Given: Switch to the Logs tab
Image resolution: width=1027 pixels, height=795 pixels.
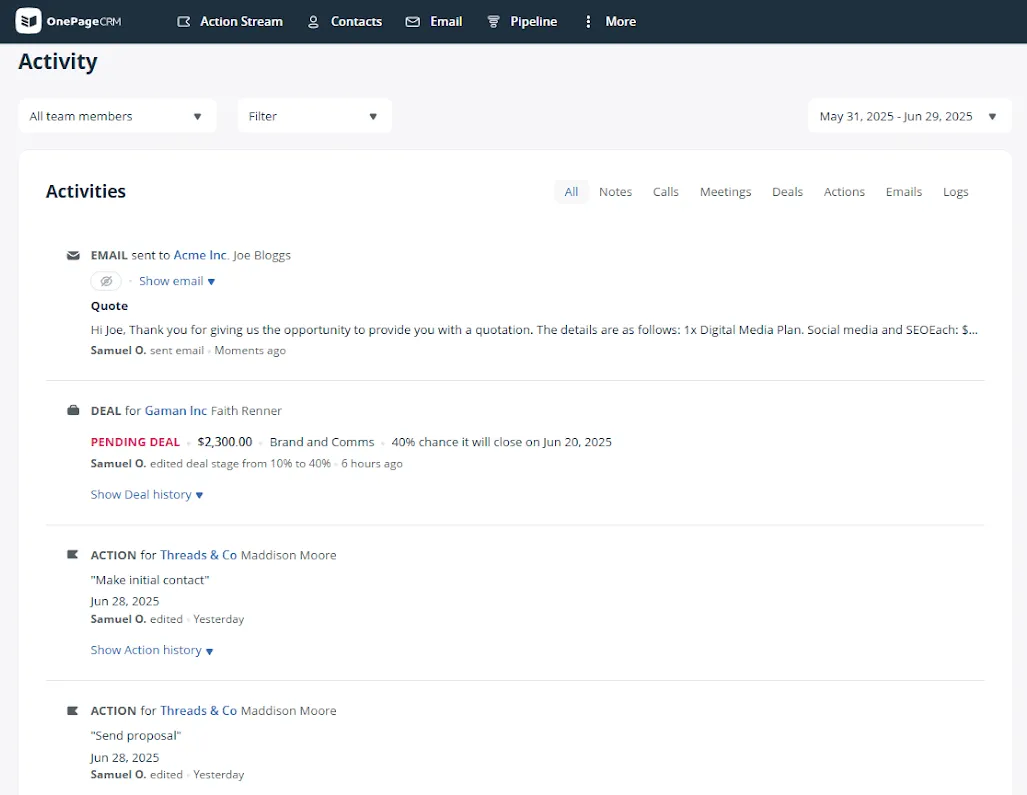Looking at the screenshot, I should point(955,192).
